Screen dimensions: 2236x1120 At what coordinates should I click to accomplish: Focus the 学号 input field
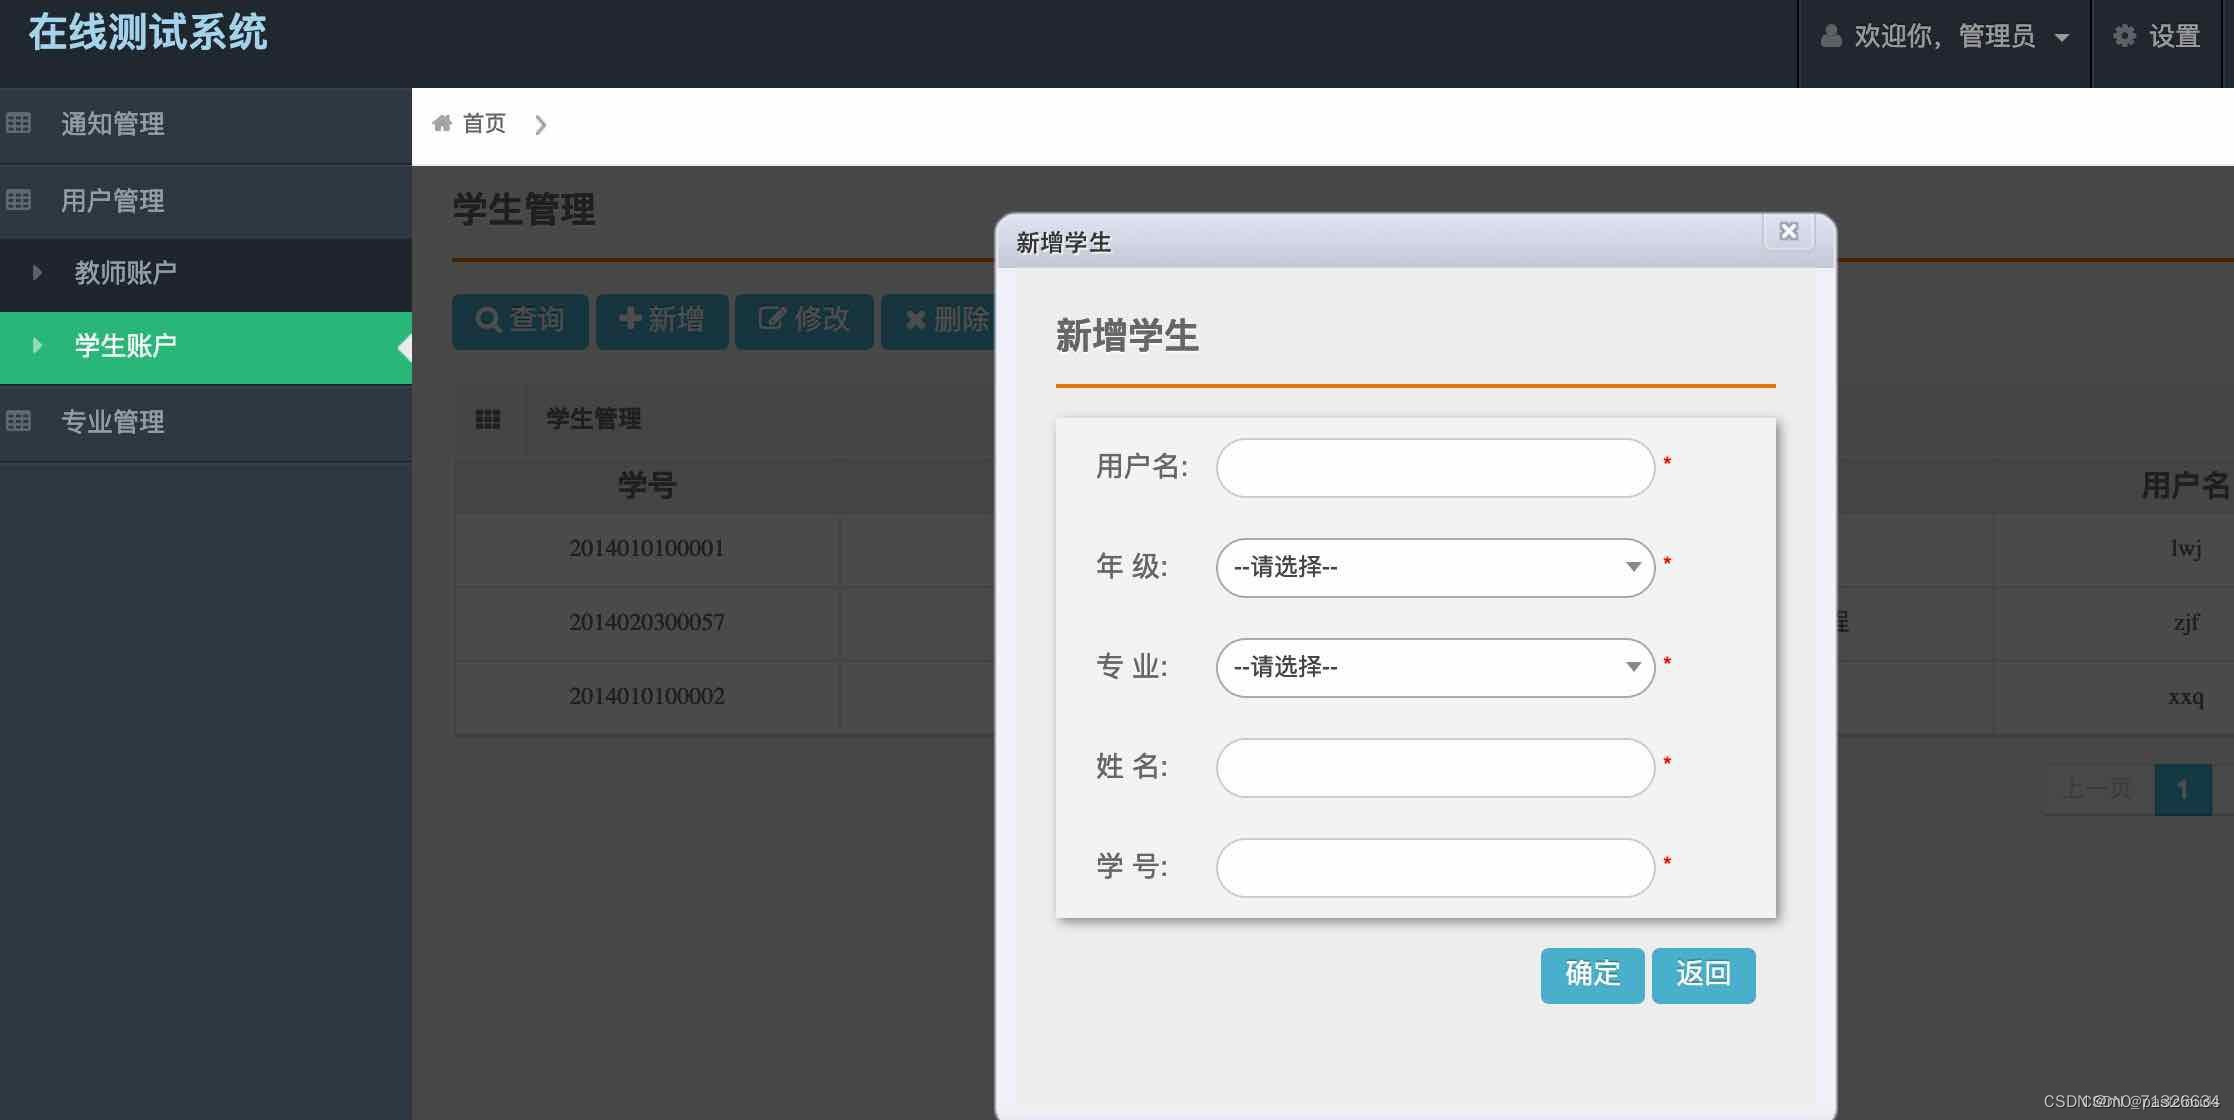point(1435,868)
